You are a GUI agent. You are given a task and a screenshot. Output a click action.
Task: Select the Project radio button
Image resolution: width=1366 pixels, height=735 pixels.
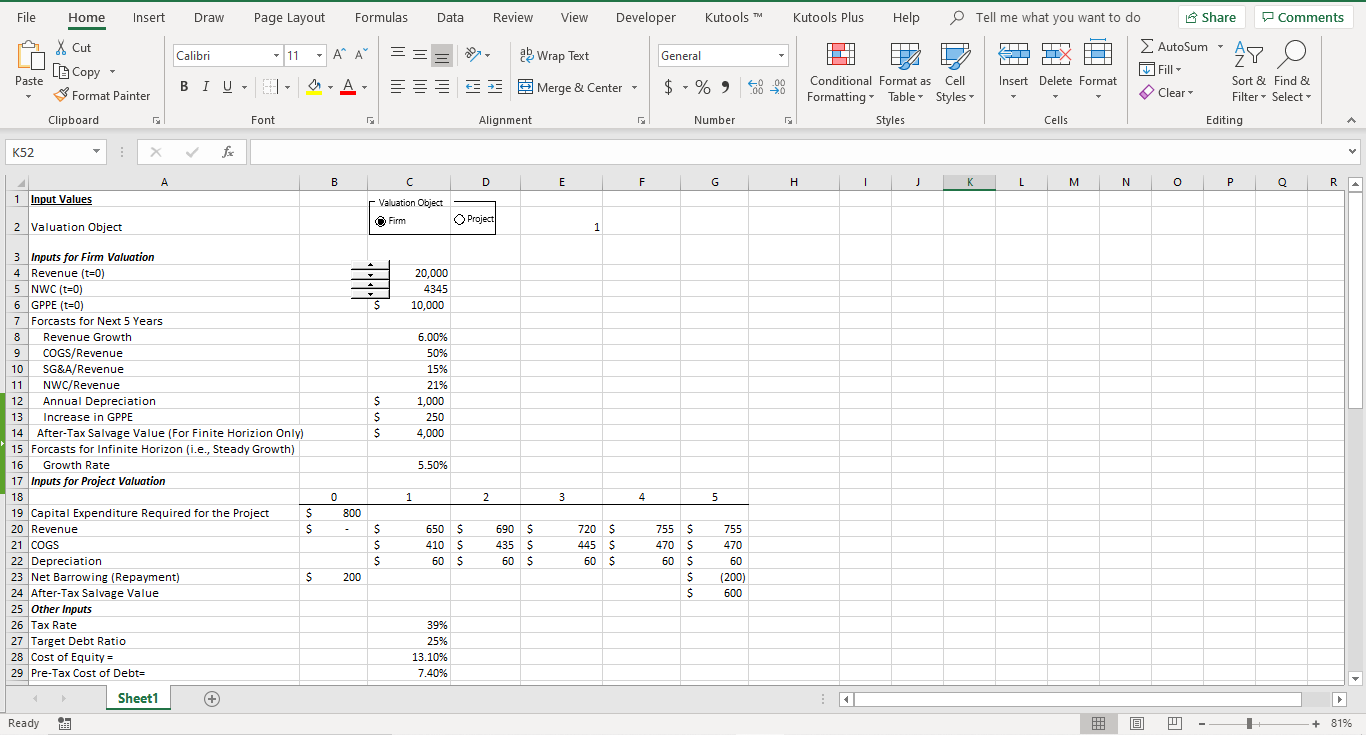(x=458, y=219)
